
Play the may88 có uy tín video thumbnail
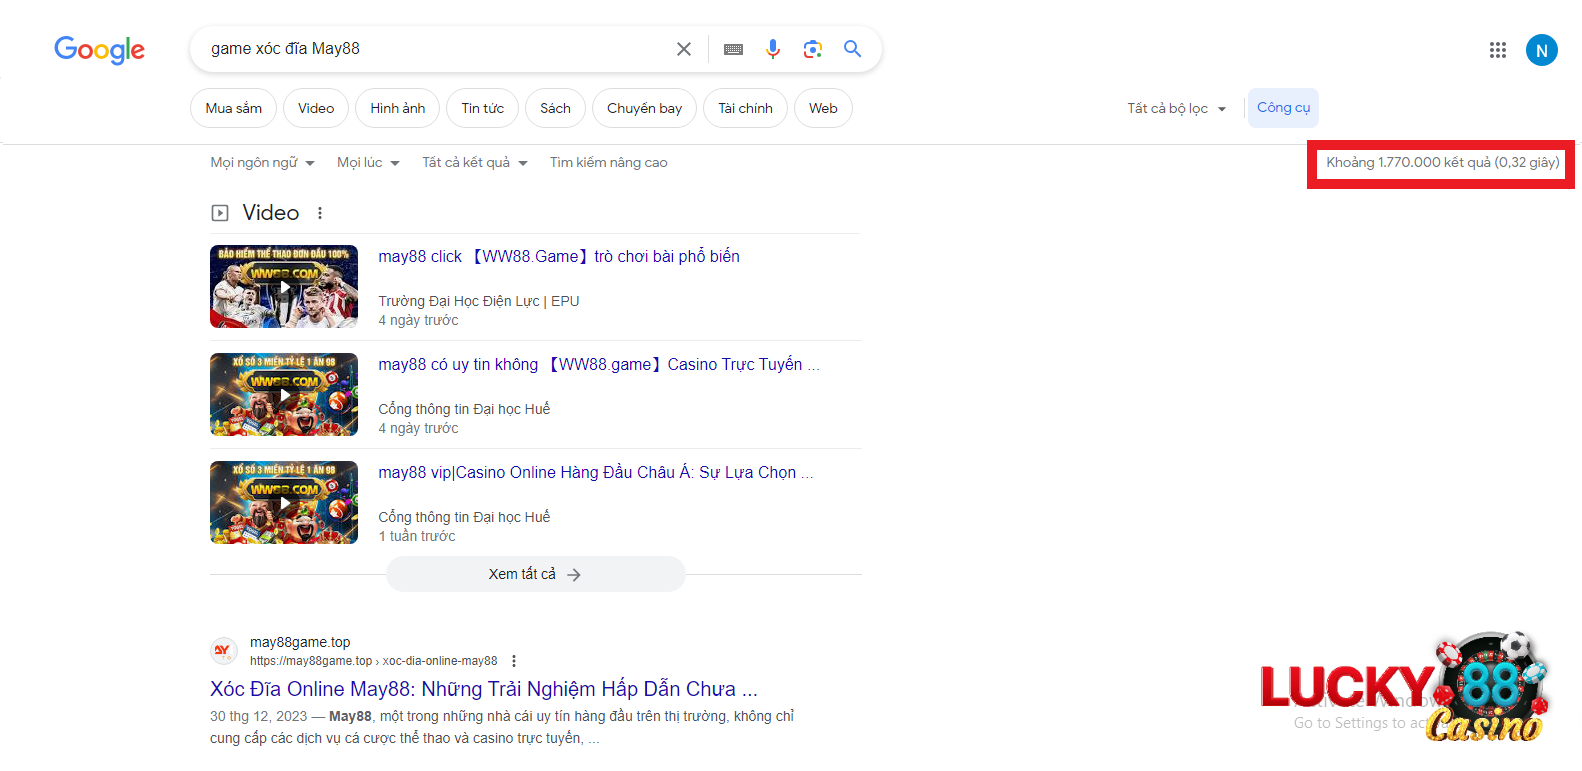tap(284, 395)
